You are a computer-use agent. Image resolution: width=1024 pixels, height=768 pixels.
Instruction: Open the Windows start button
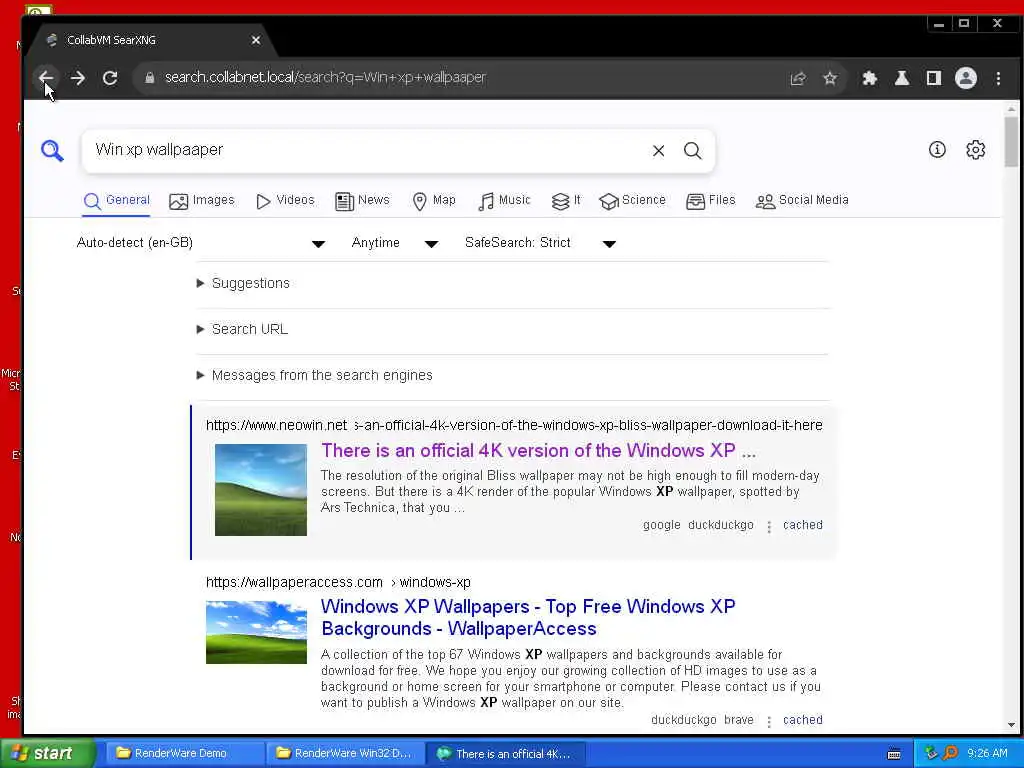47,753
